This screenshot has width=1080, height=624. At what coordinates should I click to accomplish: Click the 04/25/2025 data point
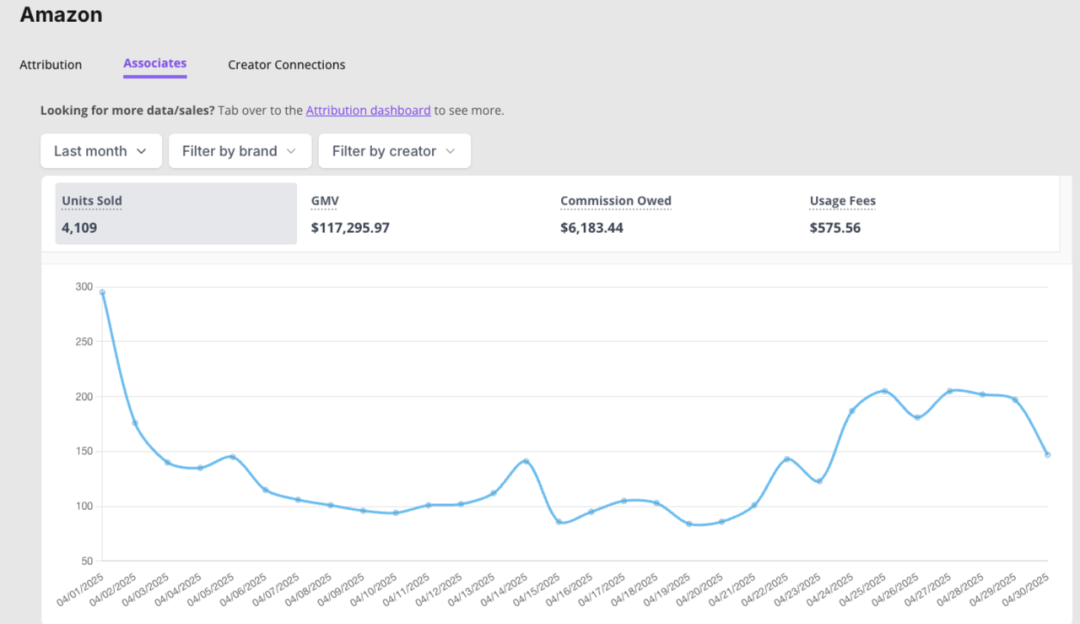coord(885,391)
